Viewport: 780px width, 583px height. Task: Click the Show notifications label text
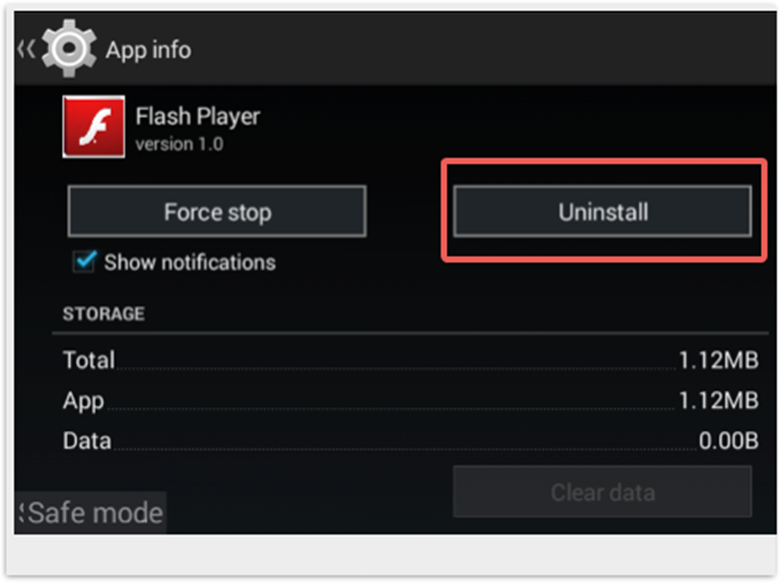coord(190,262)
